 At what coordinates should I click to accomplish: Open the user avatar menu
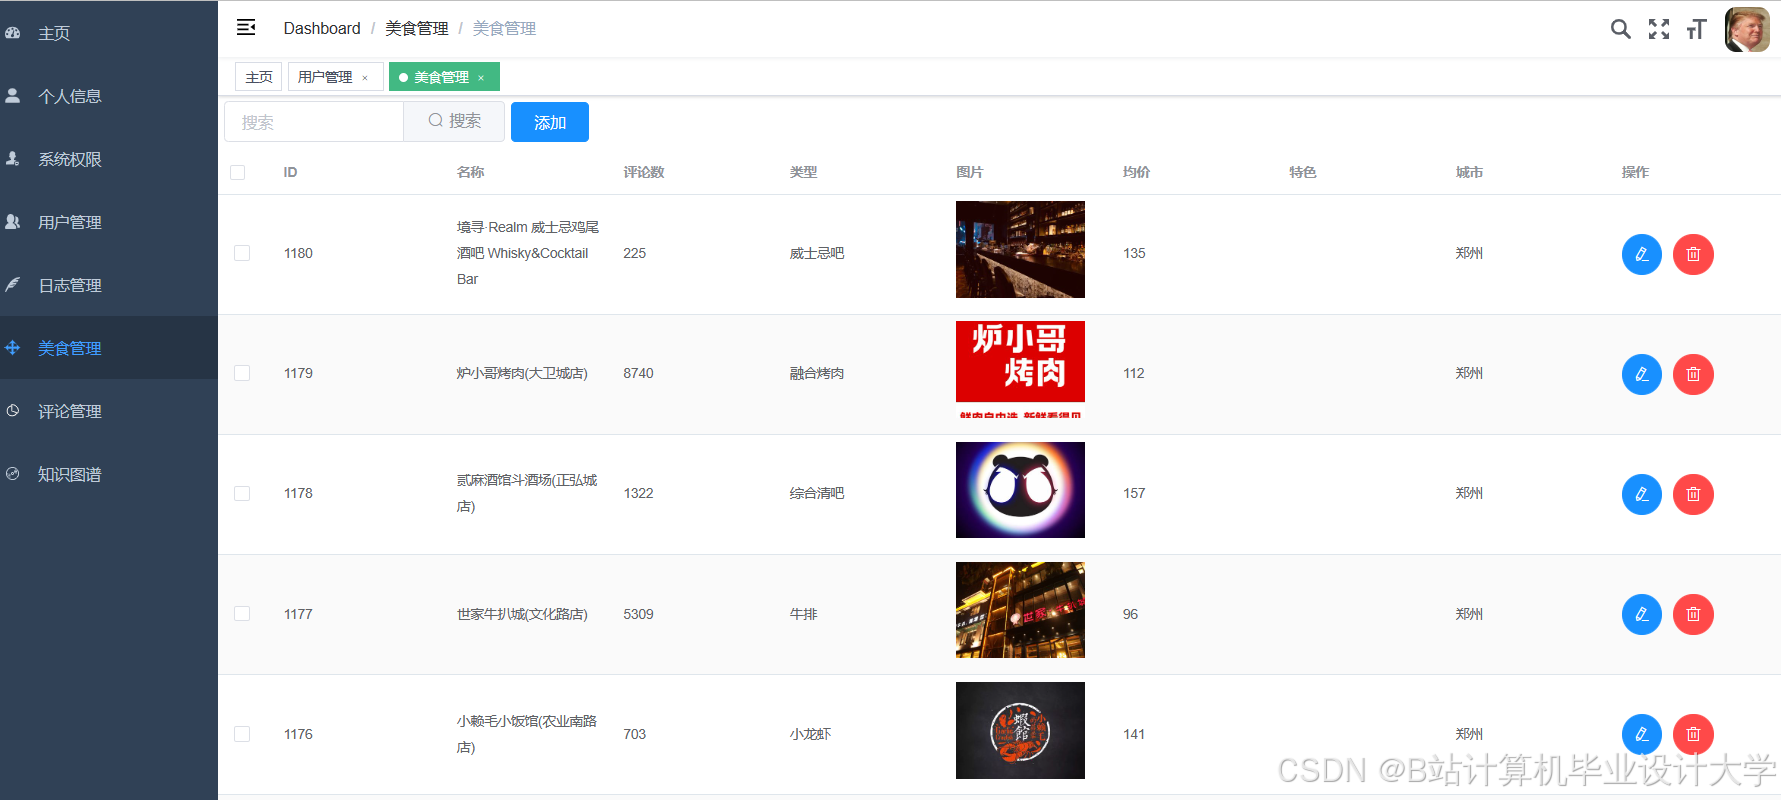click(x=1747, y=29)
